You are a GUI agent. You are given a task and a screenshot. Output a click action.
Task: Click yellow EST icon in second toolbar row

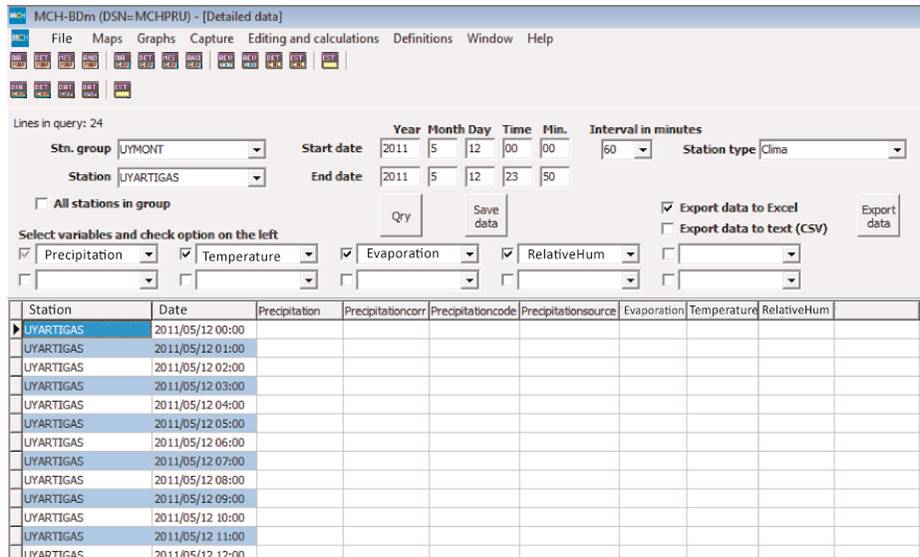coord(122,89)
